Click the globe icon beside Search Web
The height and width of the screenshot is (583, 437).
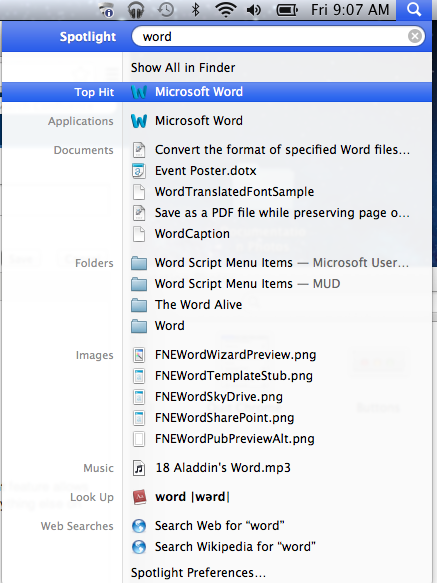pos(139,526)
